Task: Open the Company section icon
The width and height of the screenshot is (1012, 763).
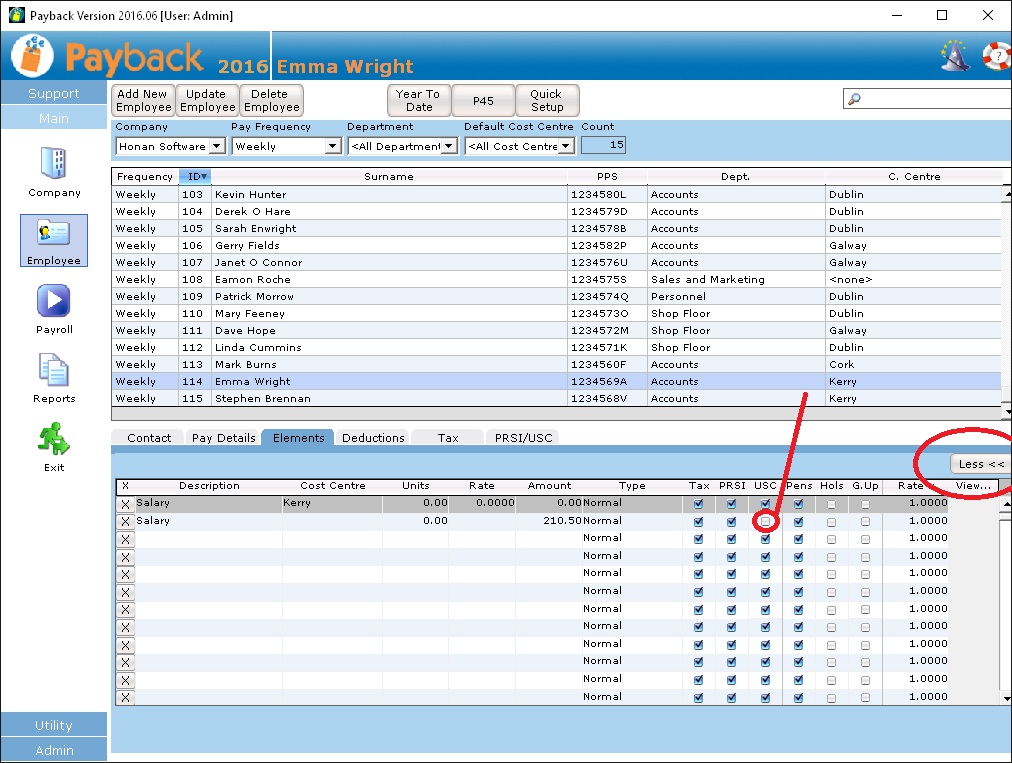Action: pos(54,165)
